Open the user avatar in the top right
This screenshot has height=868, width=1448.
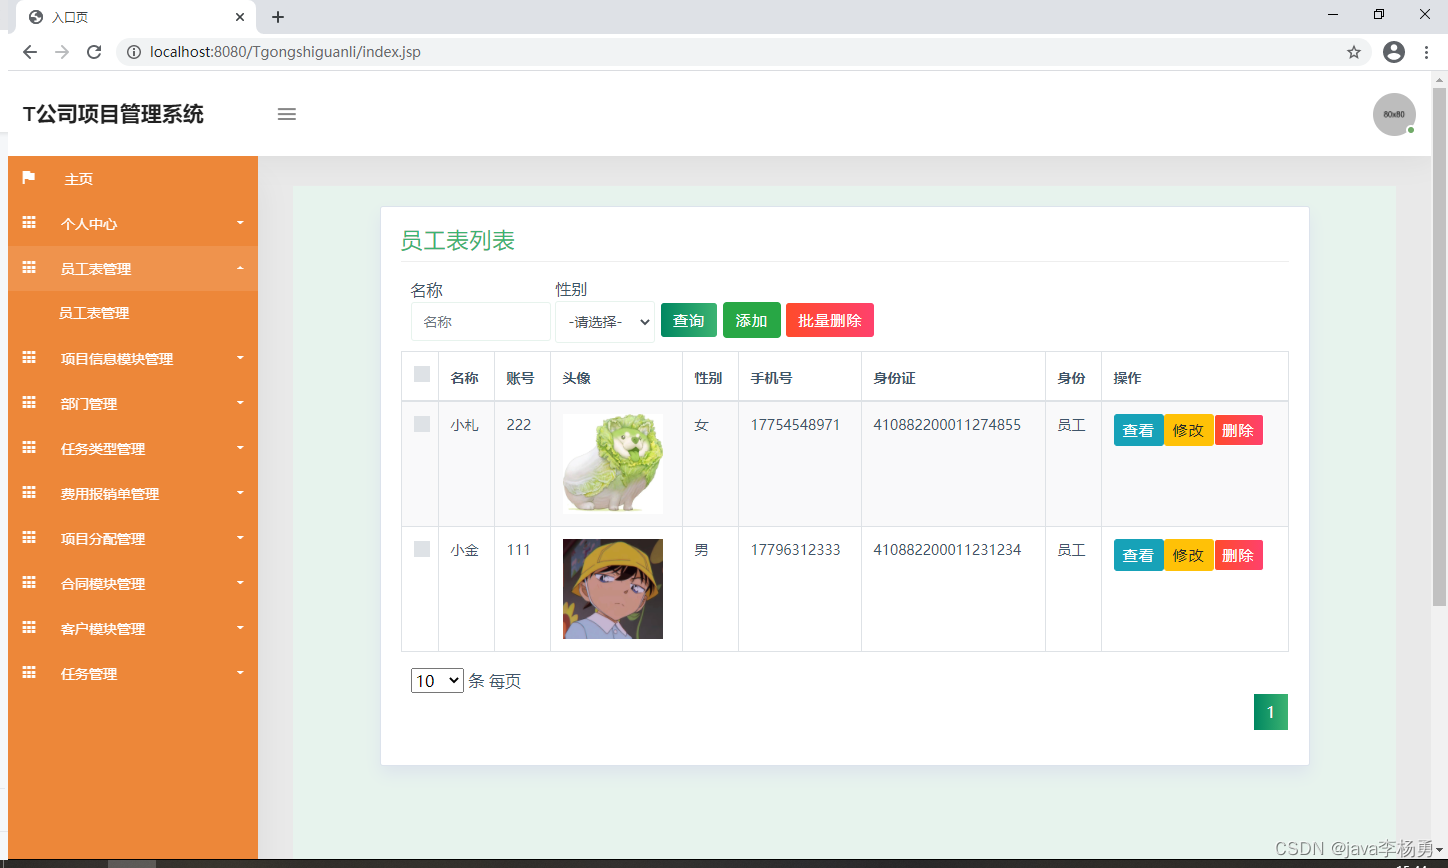pos(1394,114)
